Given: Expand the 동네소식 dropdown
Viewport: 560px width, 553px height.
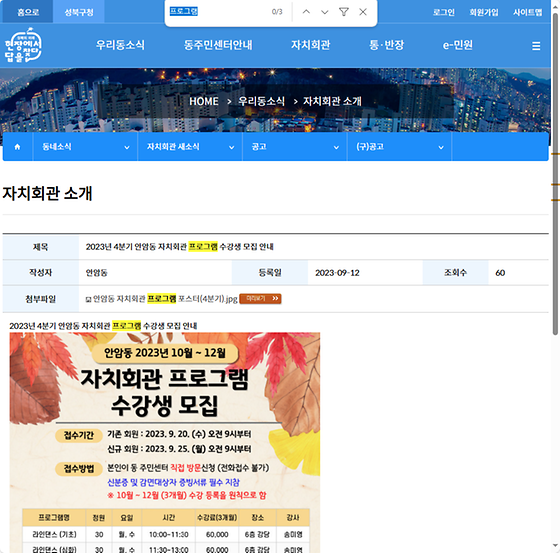Looking at the screenshot, I should tap(85, 147).
